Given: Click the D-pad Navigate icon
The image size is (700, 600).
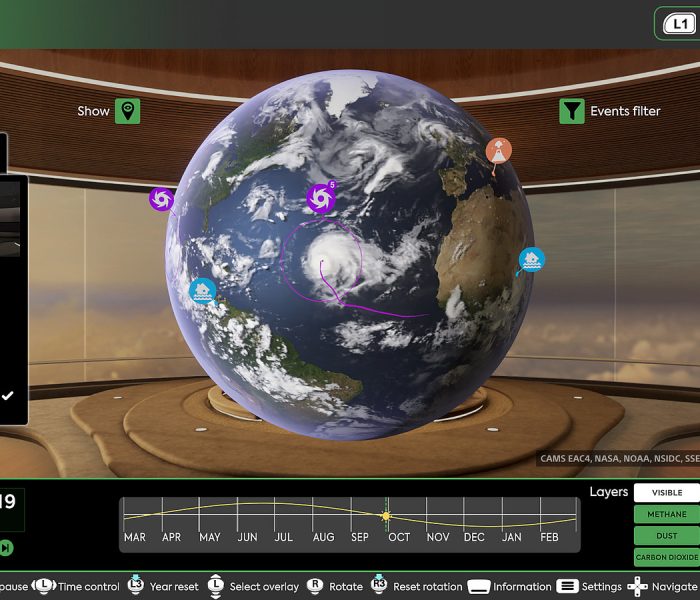Looking at the screenshot, I should [637, 586].
